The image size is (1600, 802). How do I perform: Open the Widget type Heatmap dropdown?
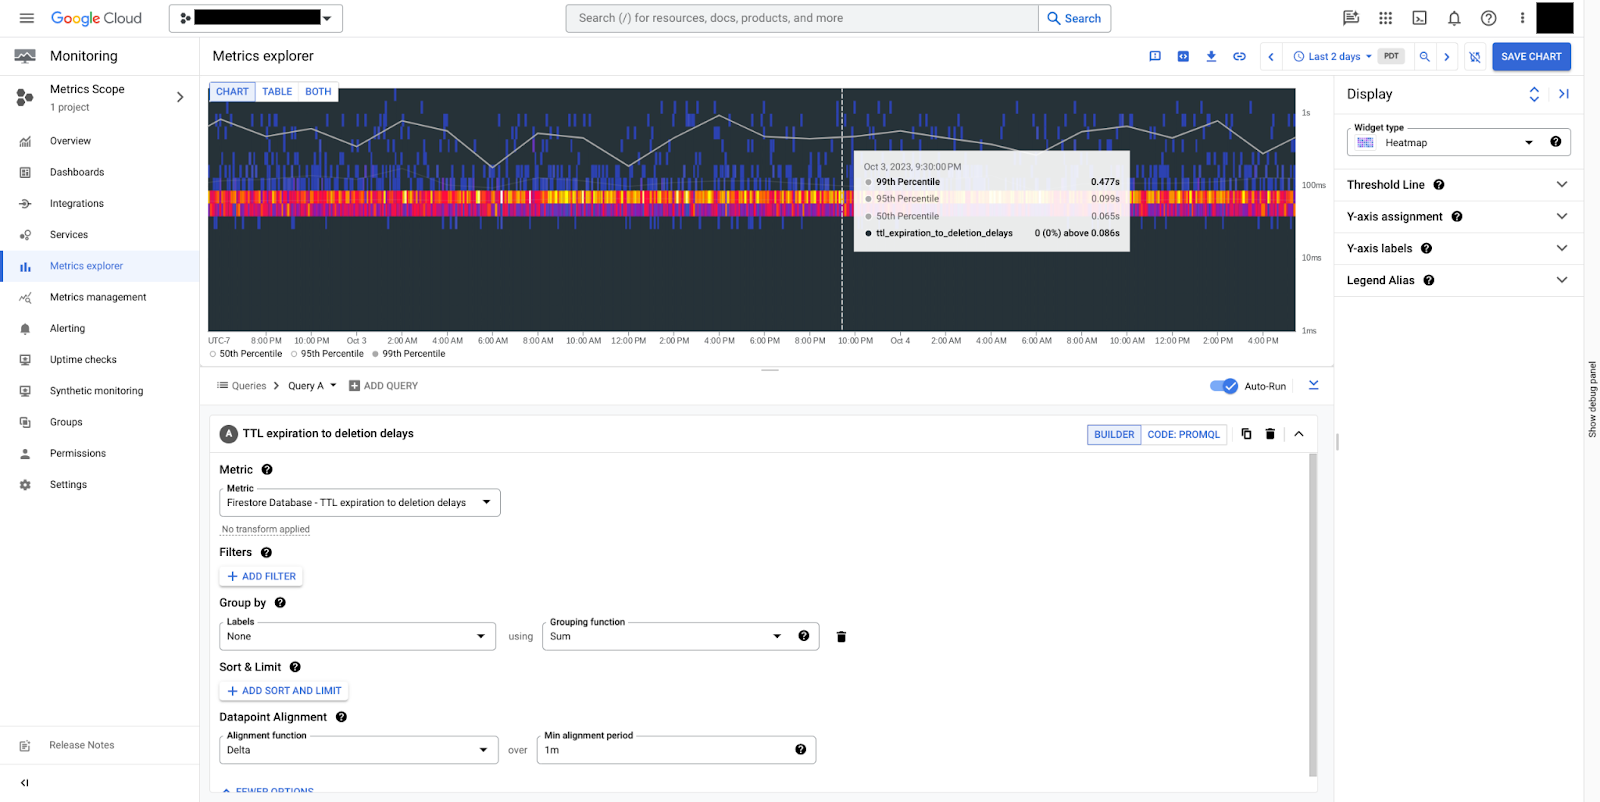(x=1457, y=143)
